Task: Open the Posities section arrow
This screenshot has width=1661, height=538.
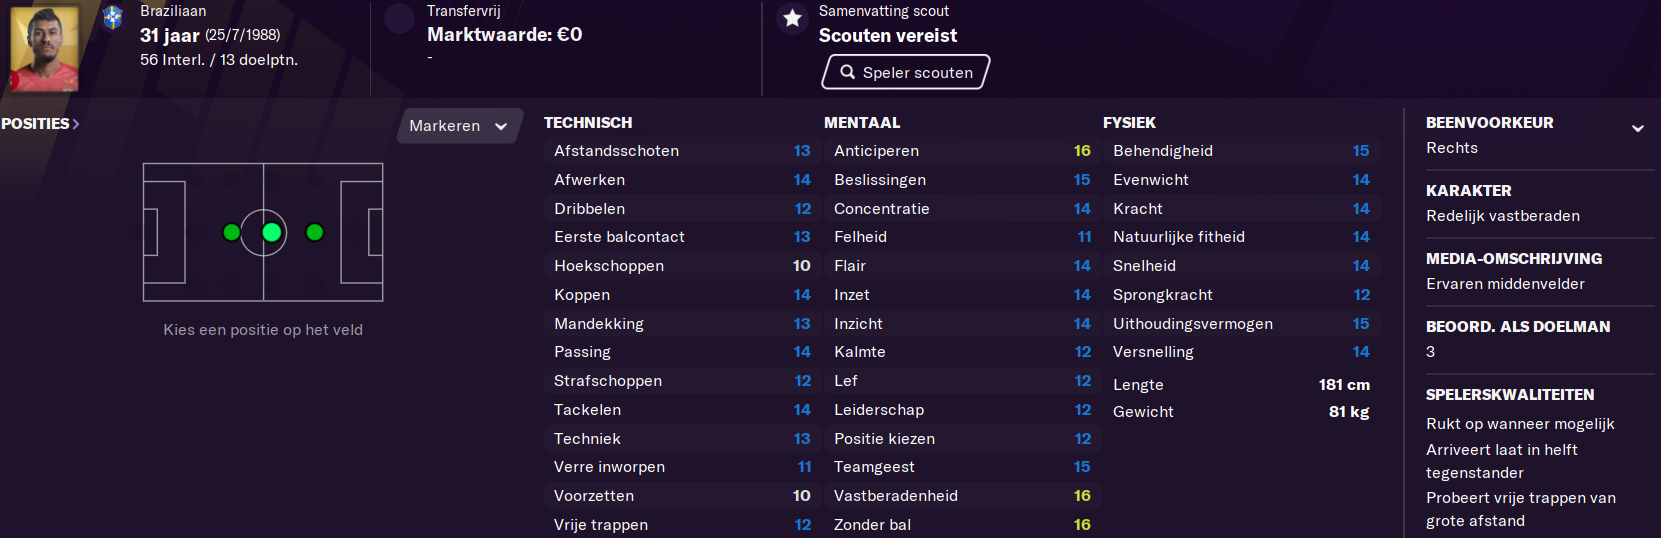Action: click(76, 124)
